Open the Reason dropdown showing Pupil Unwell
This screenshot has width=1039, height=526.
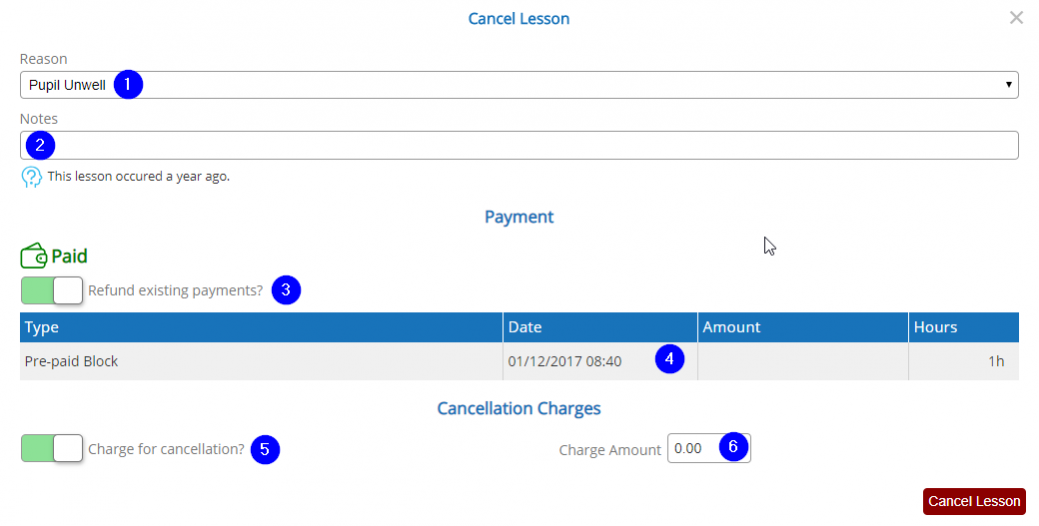pos(519,85)
